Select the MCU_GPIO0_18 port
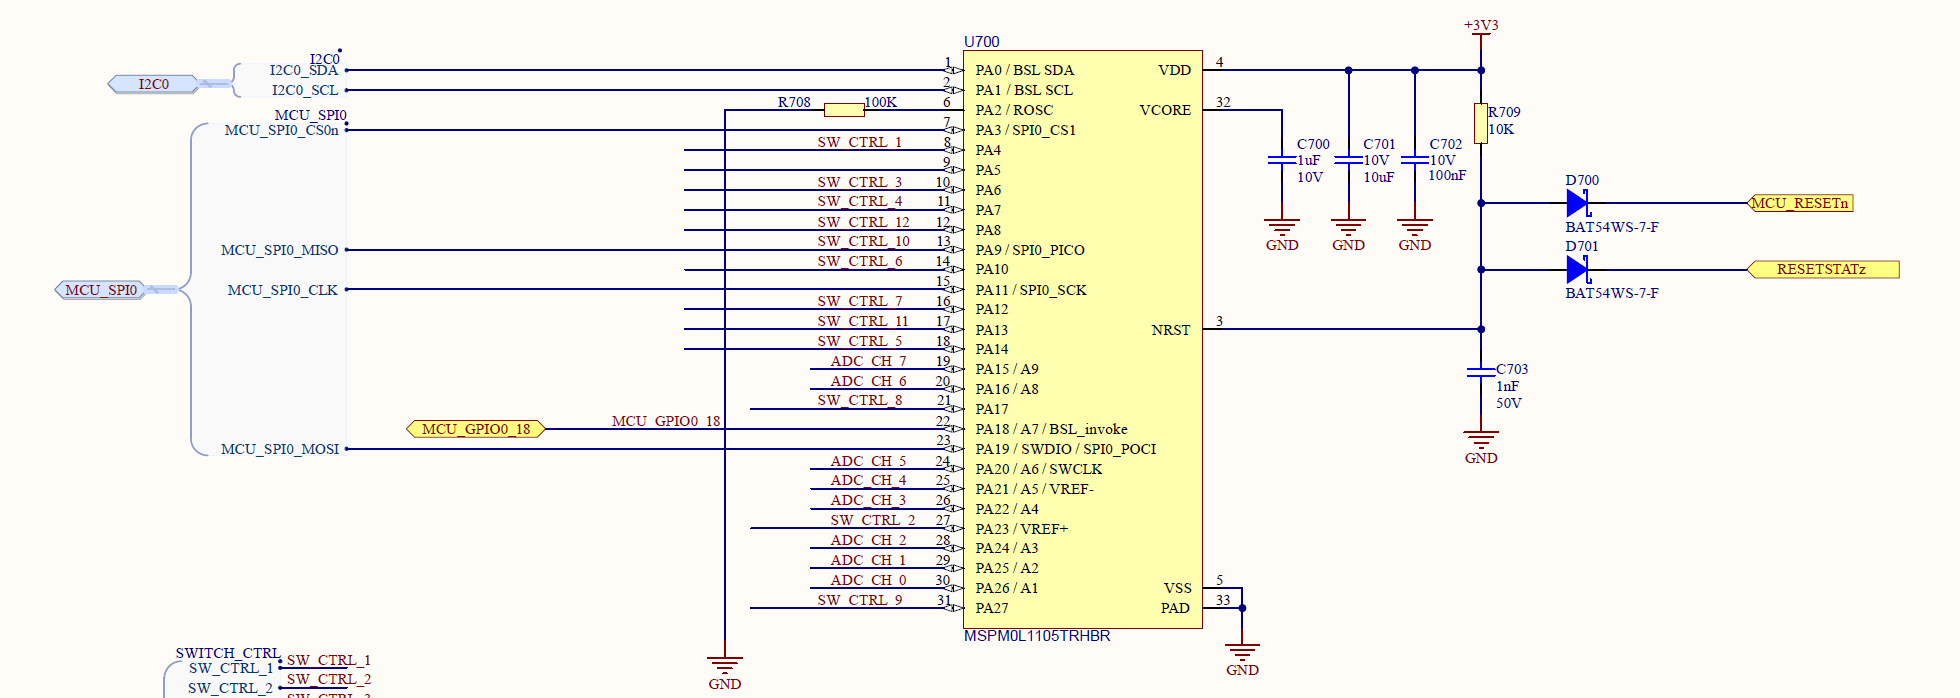The image size is (1960, 698). (476, 429)
